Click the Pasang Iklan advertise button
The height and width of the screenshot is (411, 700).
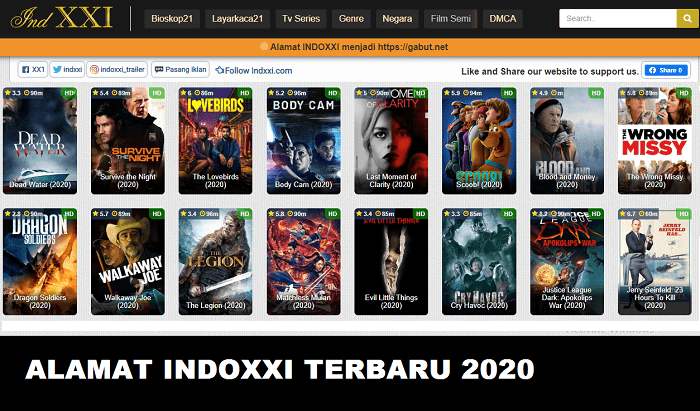[180, 70]
